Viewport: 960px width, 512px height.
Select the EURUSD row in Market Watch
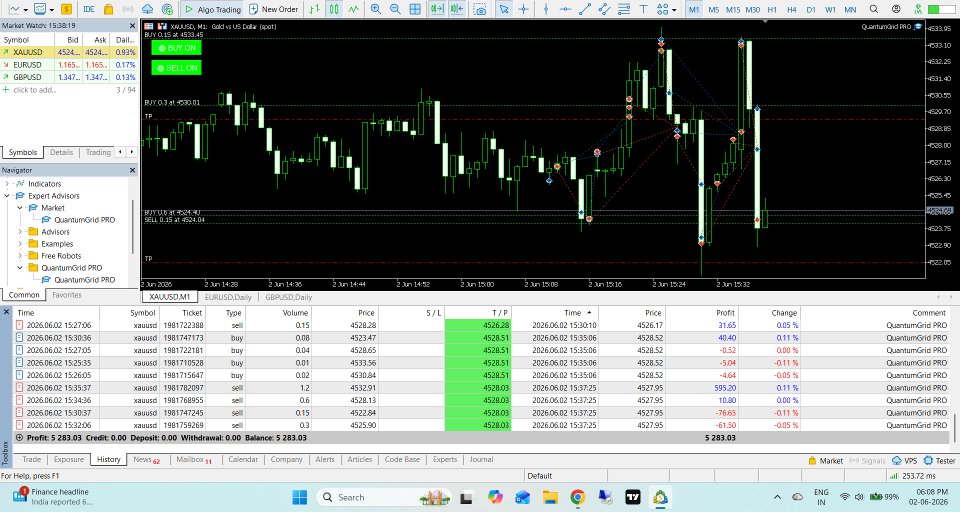[x=69, y=64]
